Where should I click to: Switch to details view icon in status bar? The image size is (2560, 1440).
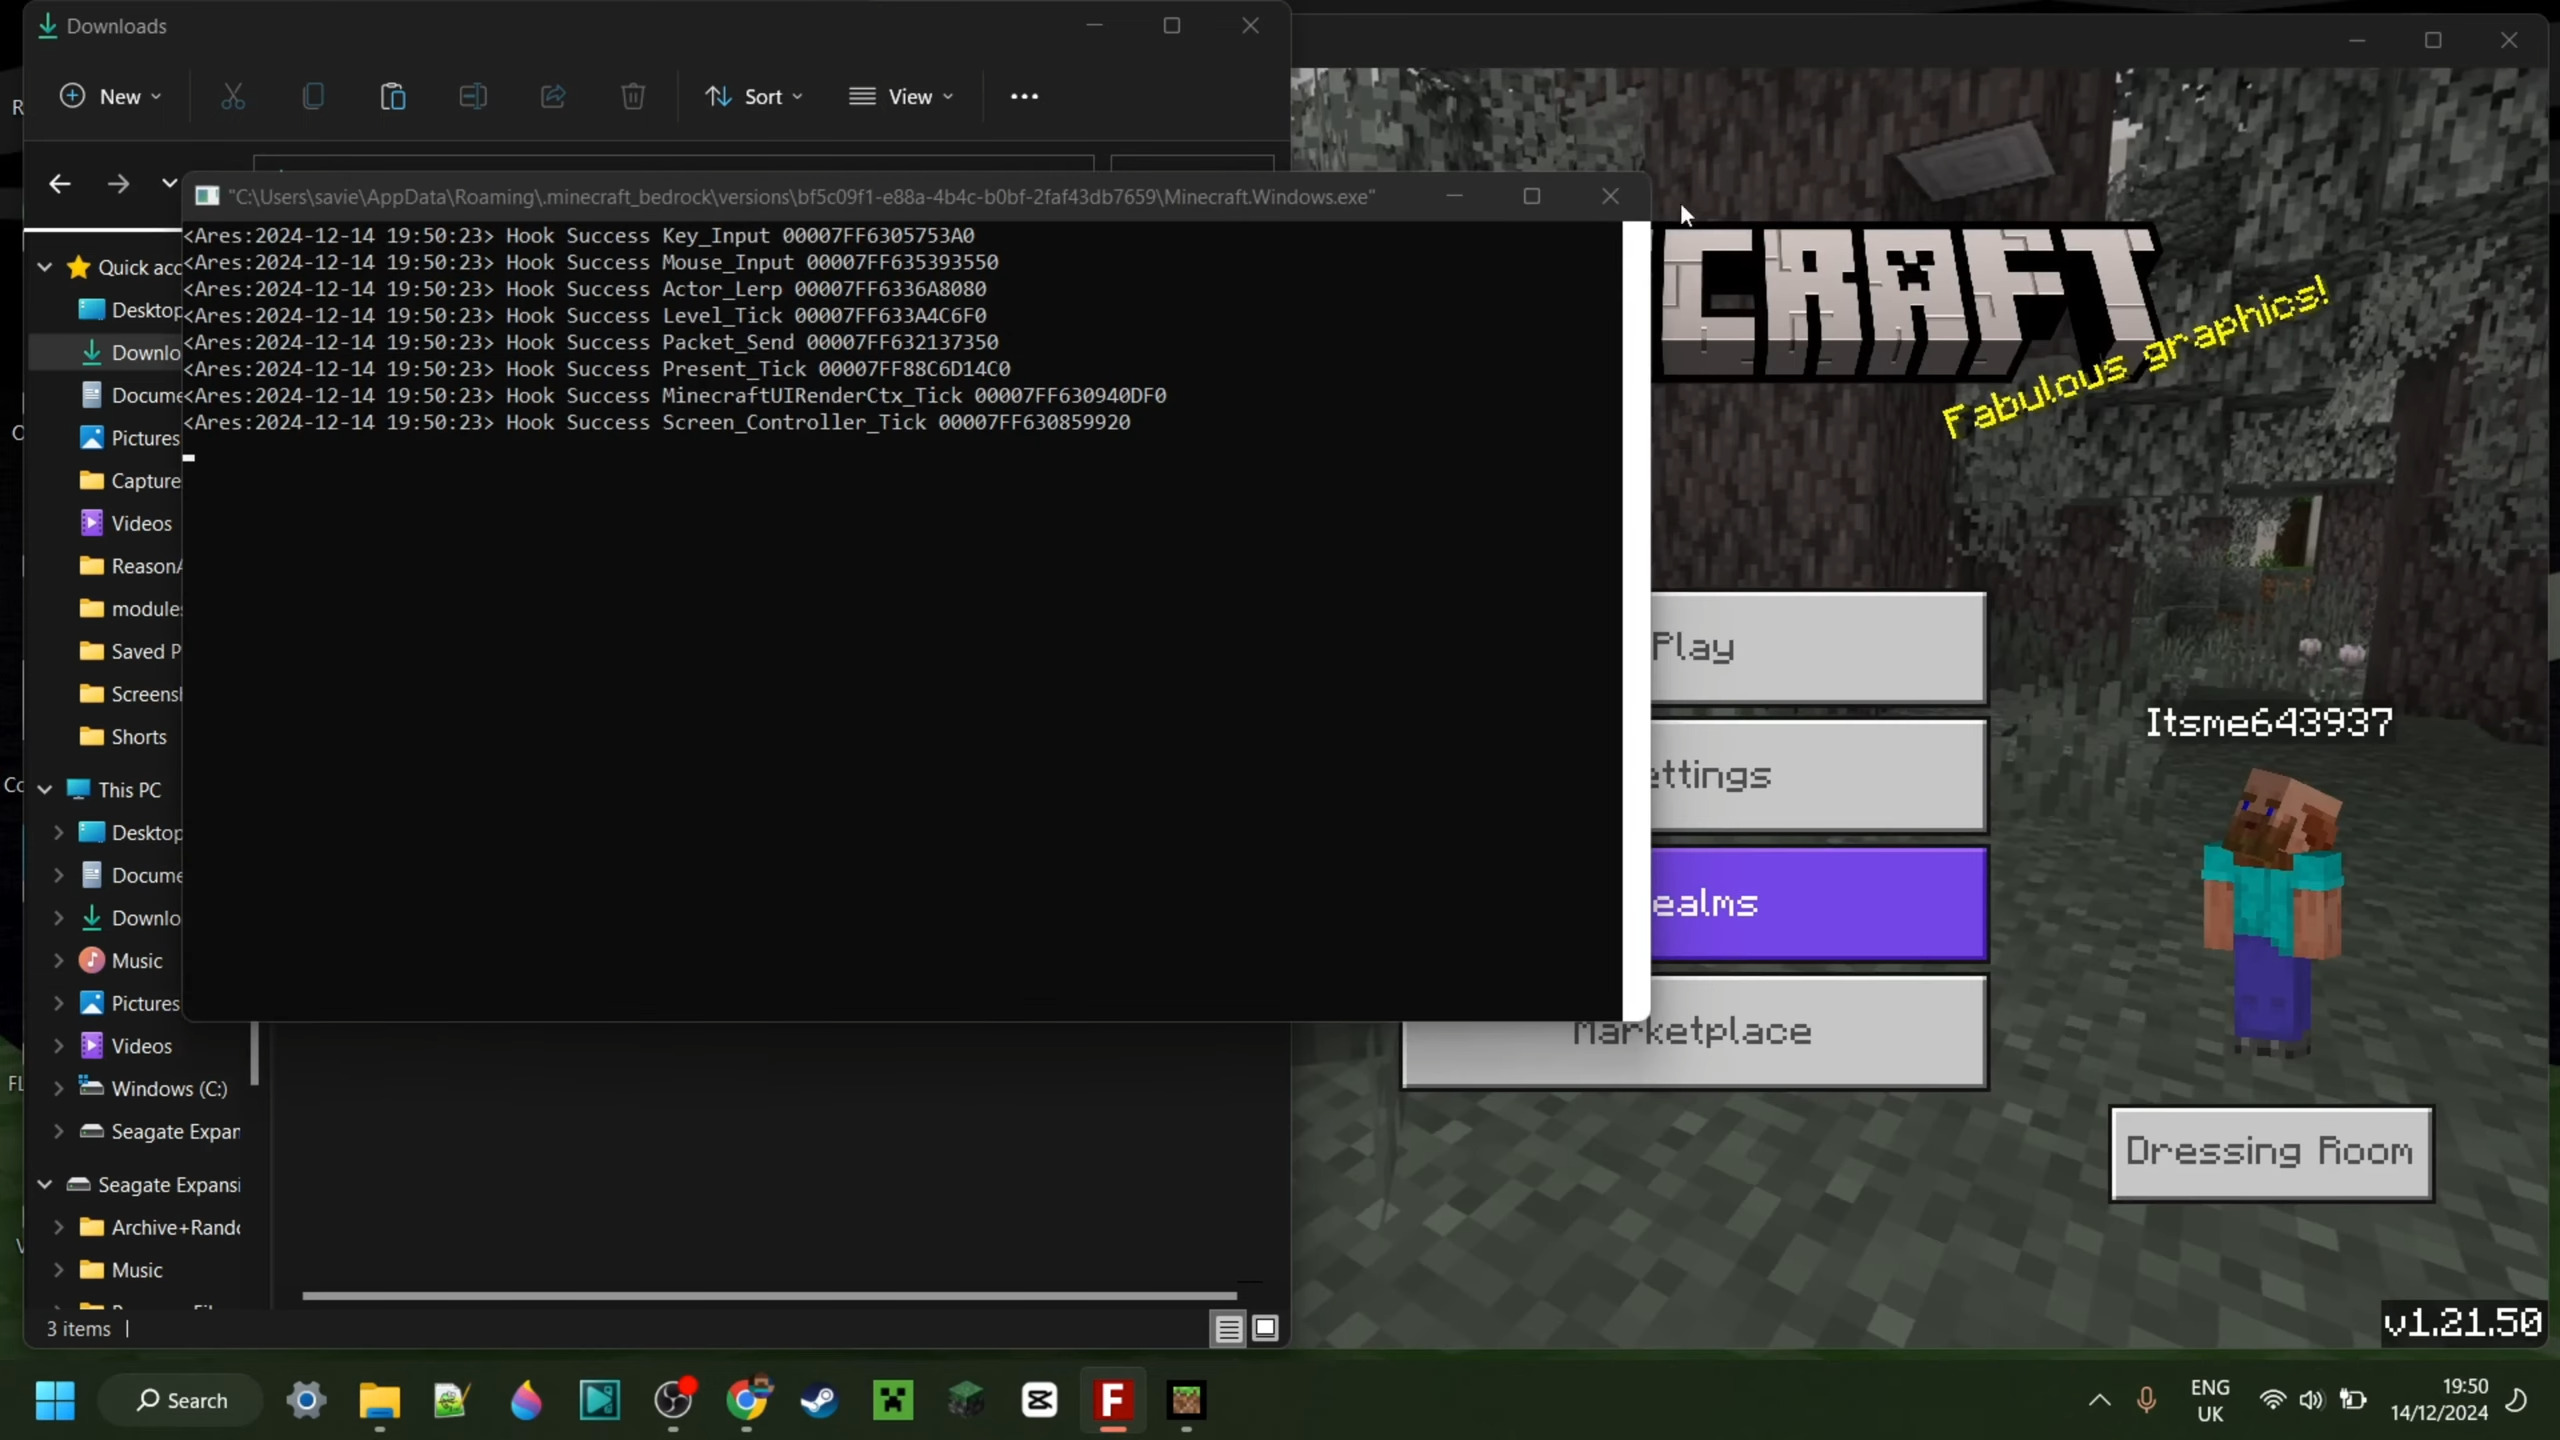click(1228, 1328)
